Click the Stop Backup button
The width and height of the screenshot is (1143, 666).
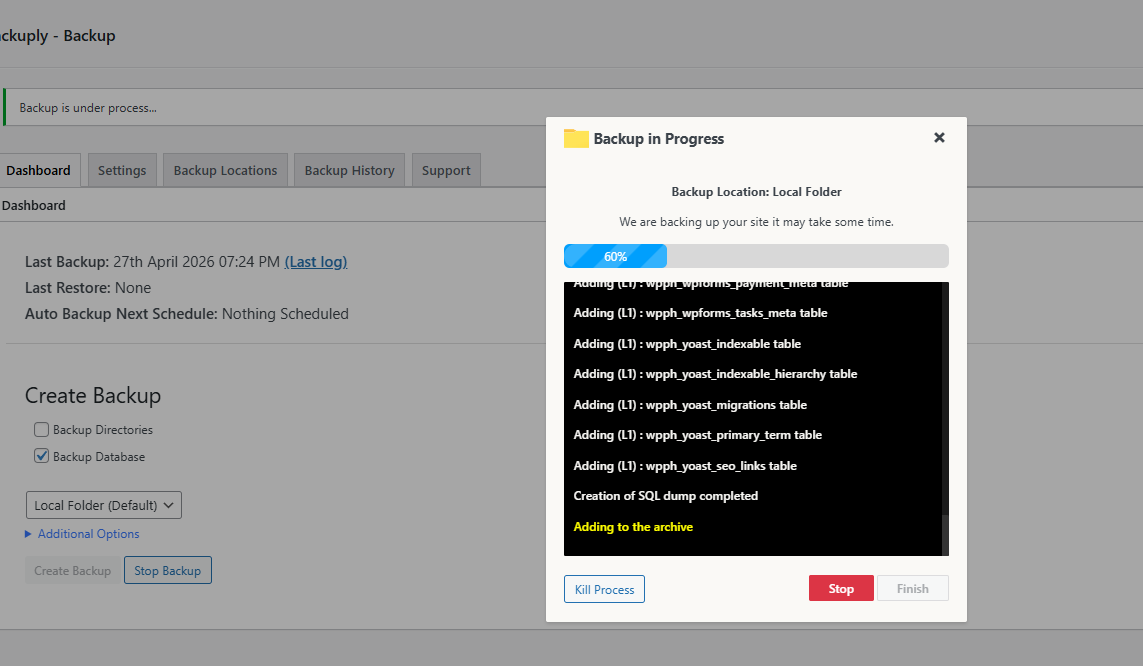168,571
